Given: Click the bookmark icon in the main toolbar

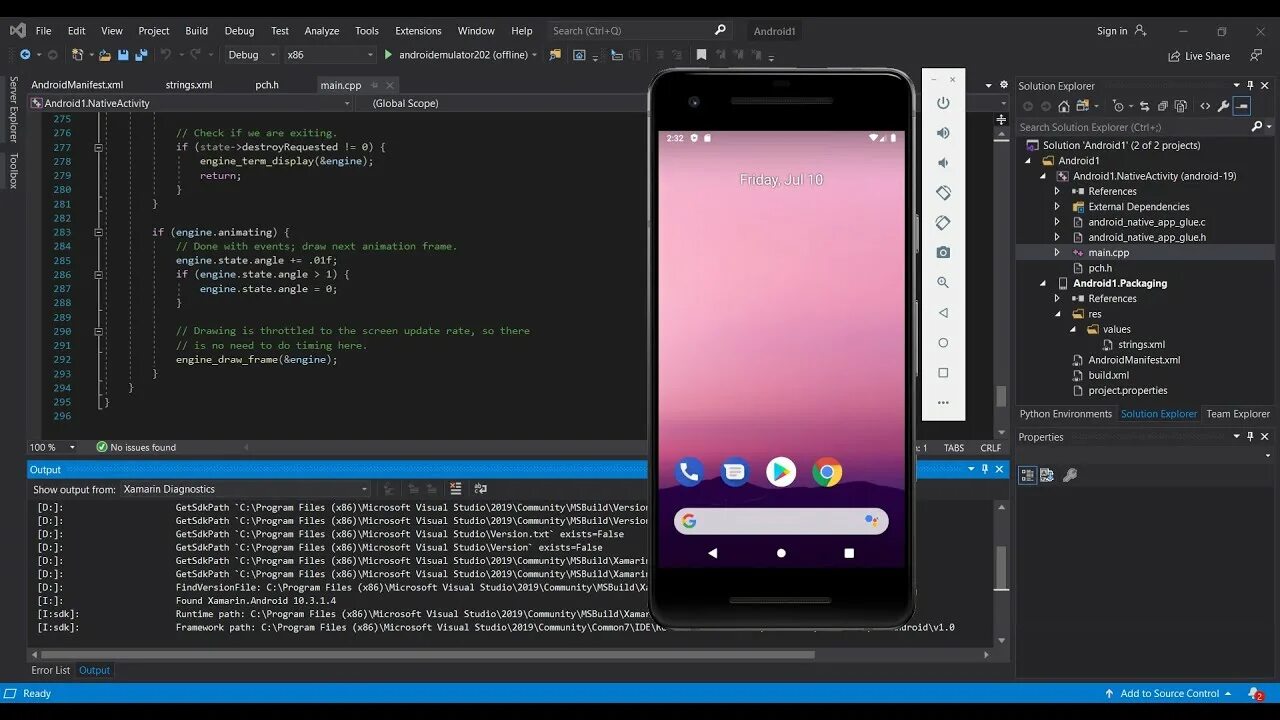Looking at the screenshot, I should 702,55.
